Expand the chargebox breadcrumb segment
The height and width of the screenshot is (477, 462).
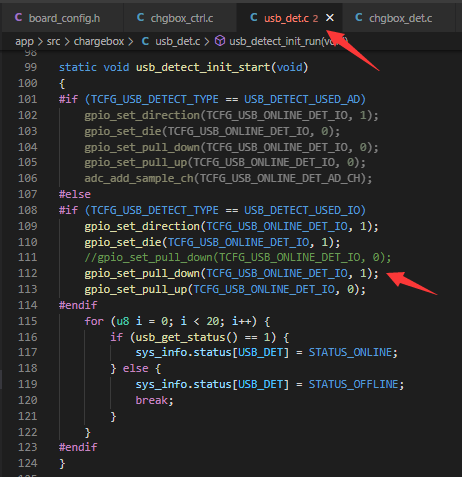pos(99,41)
